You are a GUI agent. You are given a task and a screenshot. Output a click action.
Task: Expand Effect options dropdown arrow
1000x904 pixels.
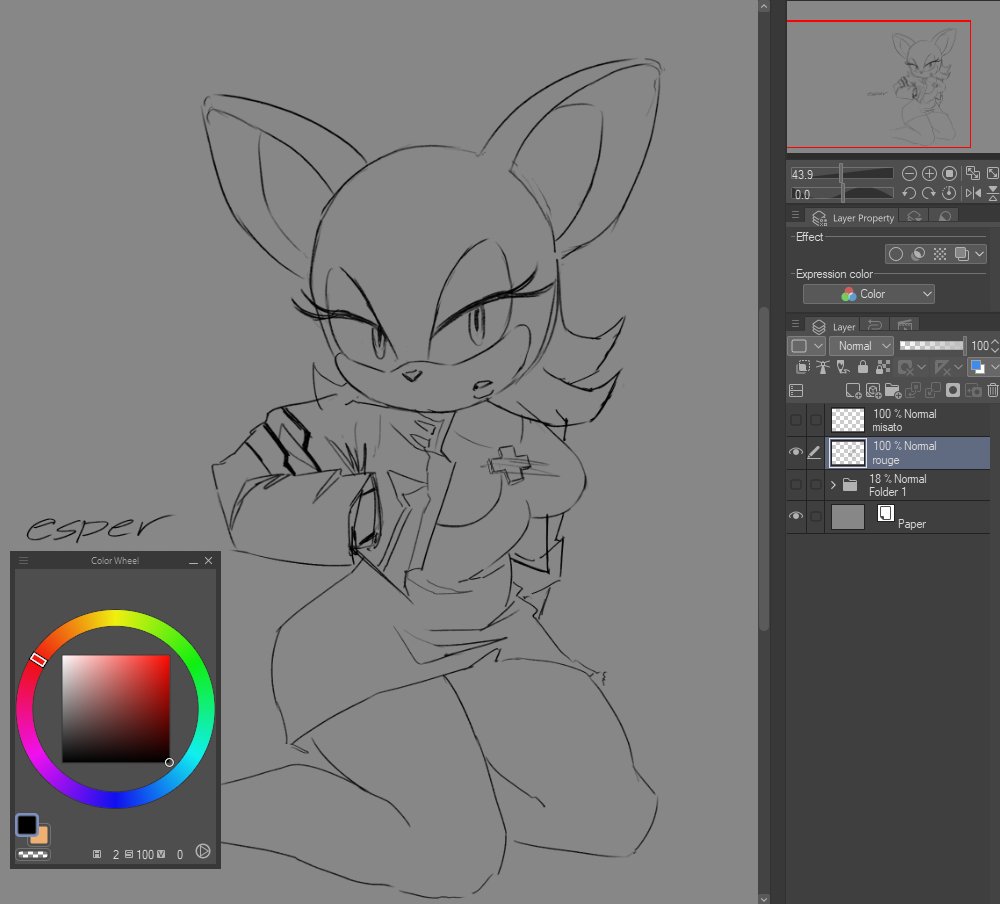point(980,254)
